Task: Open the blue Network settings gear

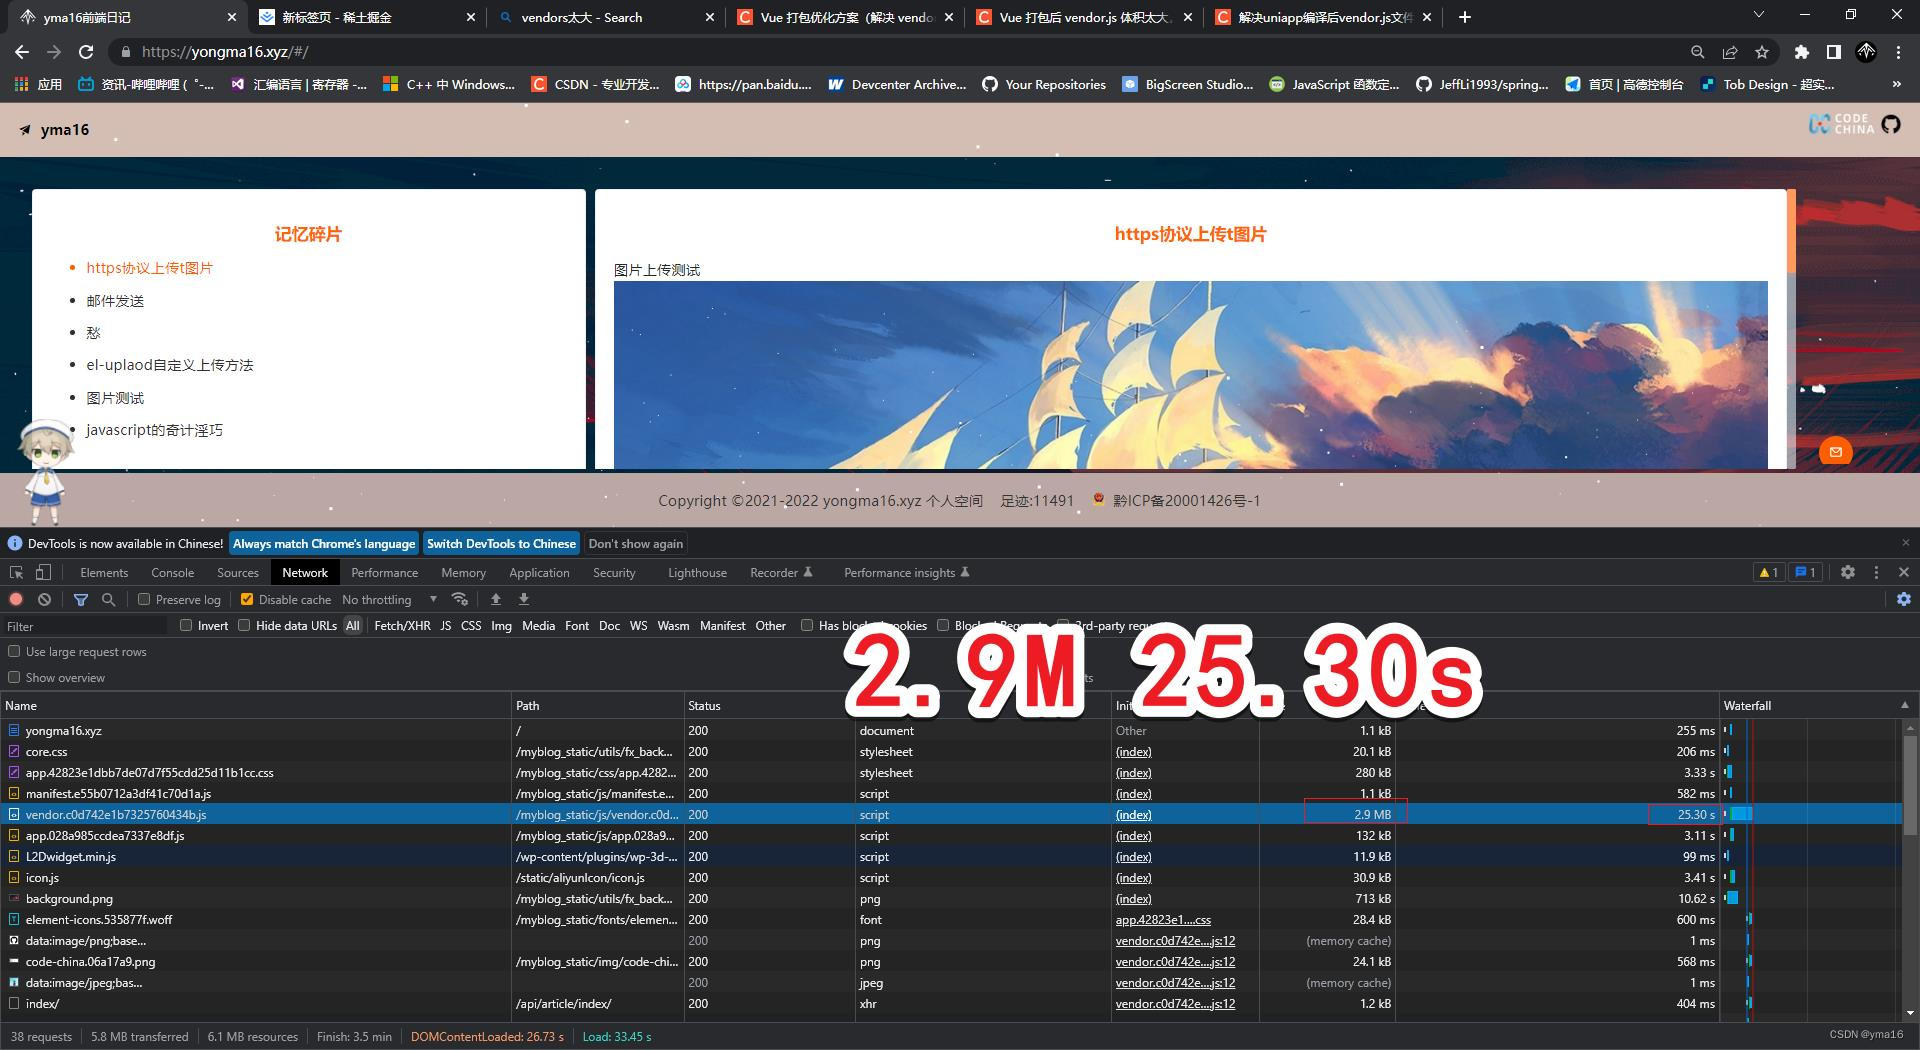Action: click(1904, 599)
